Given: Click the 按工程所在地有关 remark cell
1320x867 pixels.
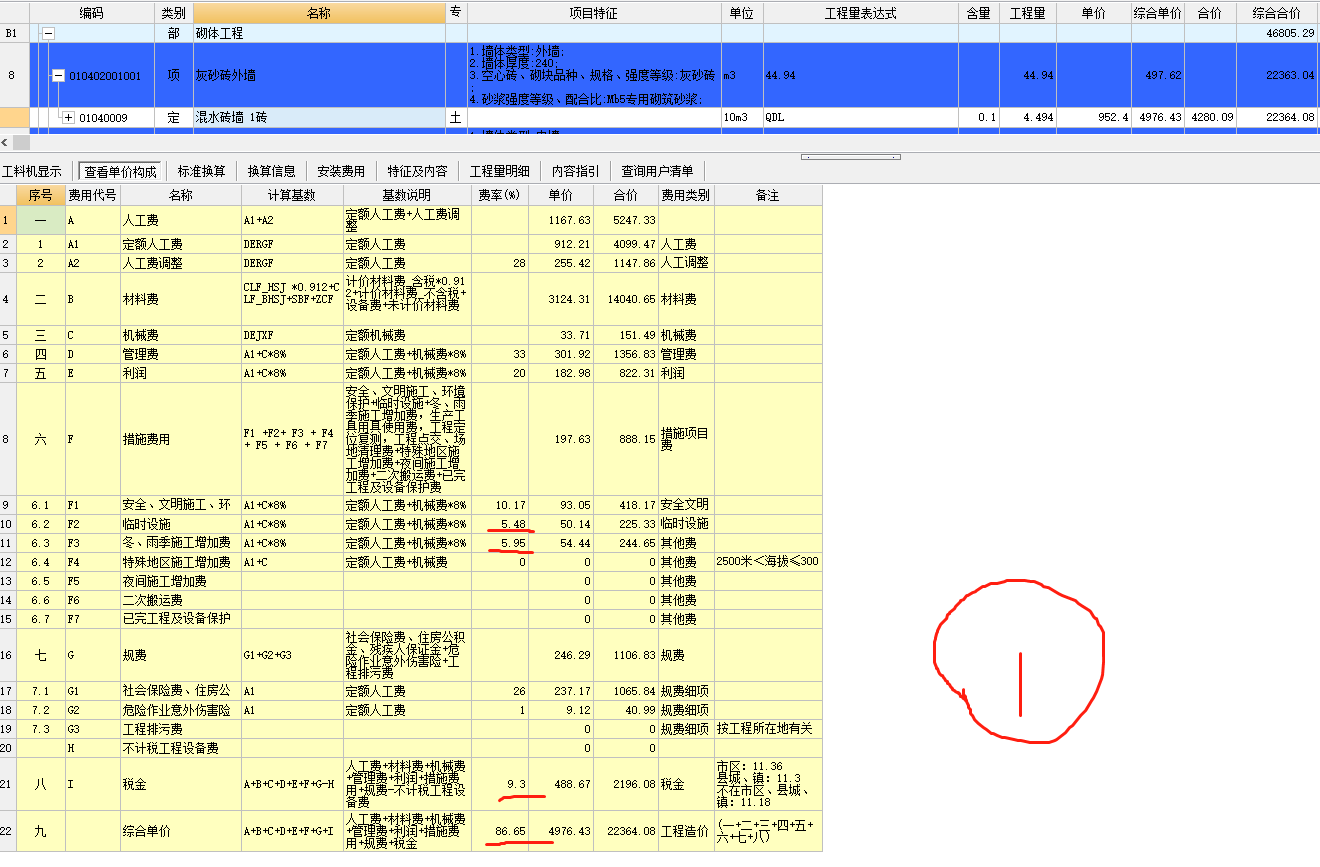Looking at the screenshot, I should coord(768,729).
